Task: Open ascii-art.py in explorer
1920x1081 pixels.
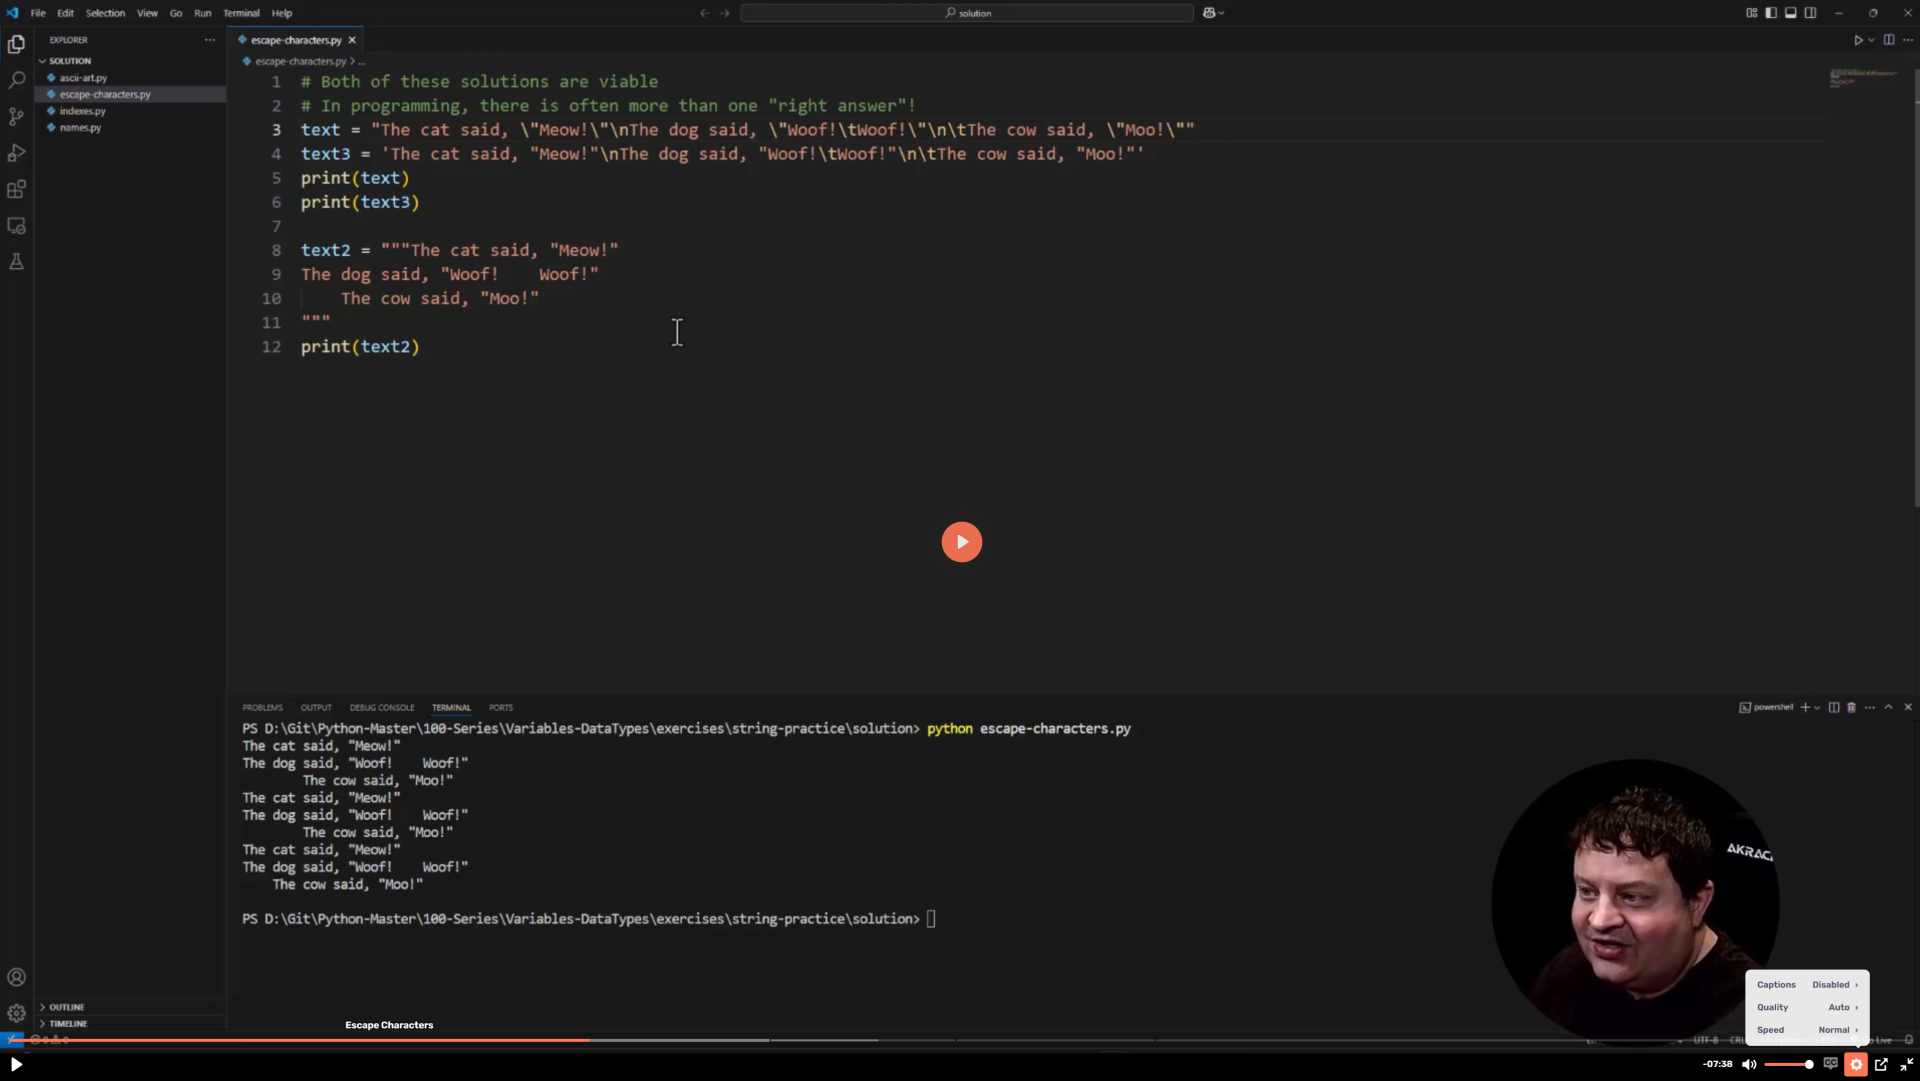Action: (83, 78)
